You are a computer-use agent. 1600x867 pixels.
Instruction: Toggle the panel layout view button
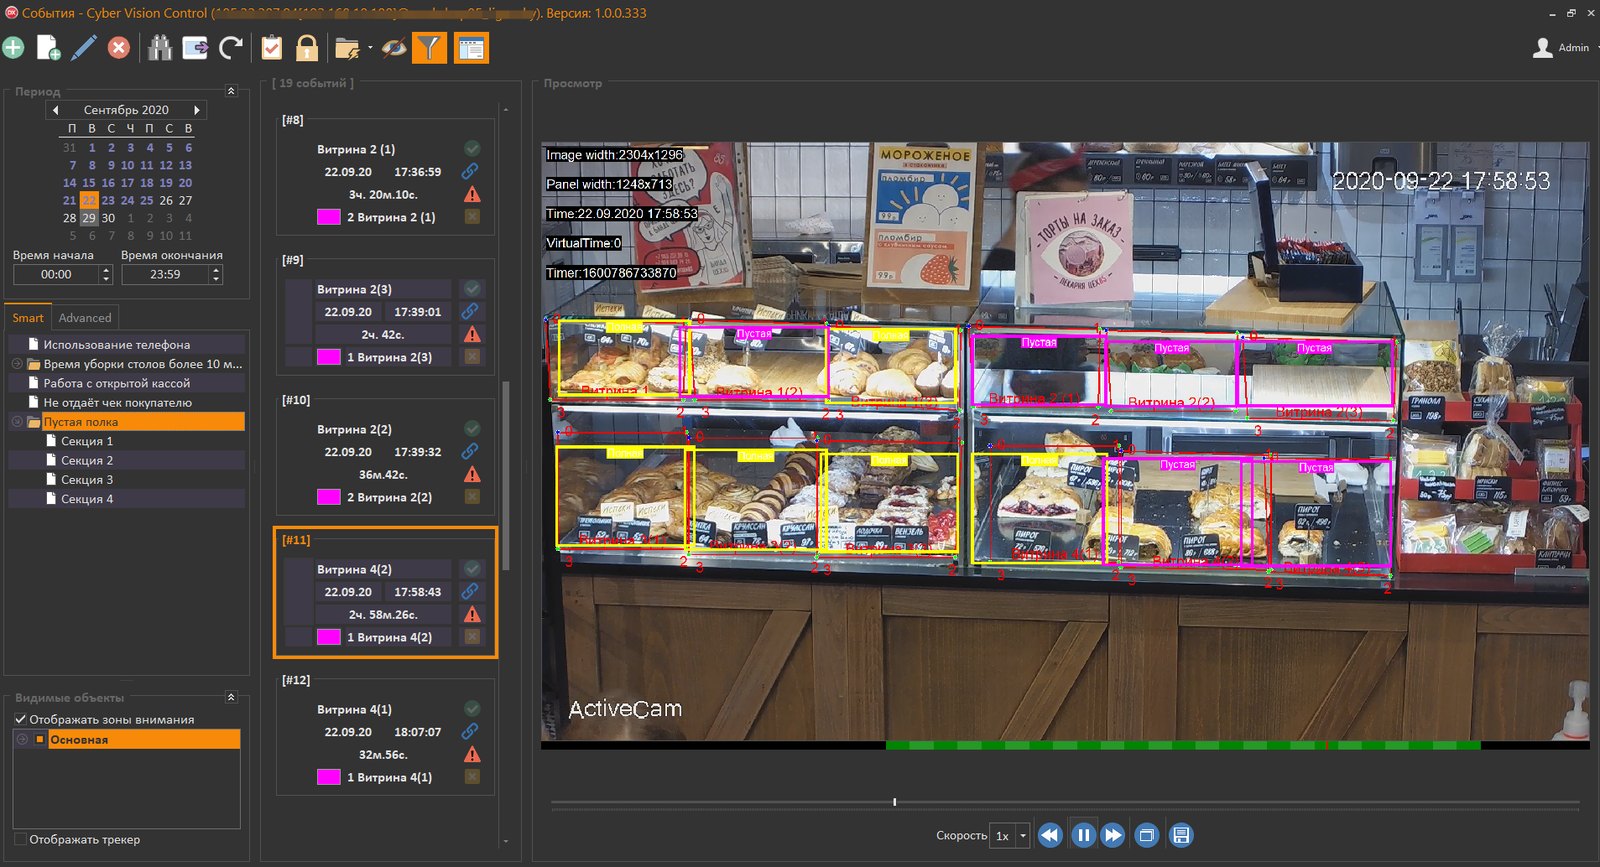click(471, 47)
